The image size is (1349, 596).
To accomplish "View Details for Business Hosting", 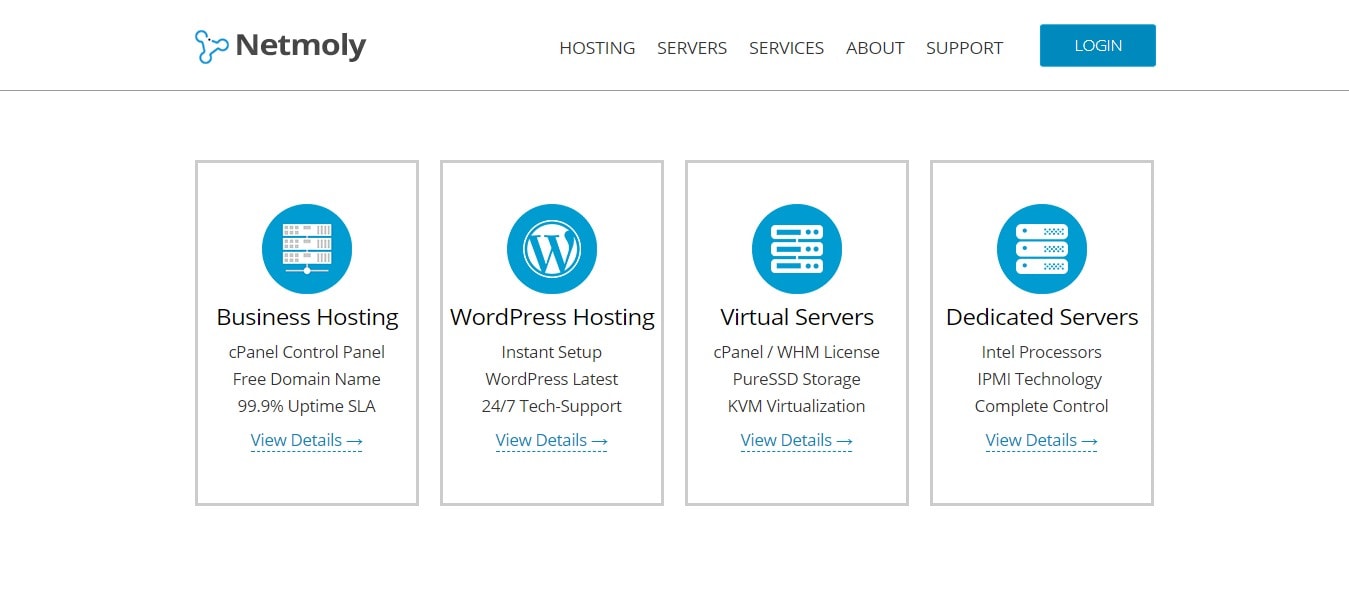I will tap(307, 440).
